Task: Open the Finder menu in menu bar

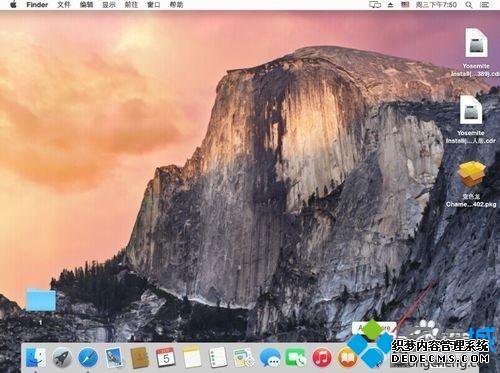Action: [x=37, y=5]
